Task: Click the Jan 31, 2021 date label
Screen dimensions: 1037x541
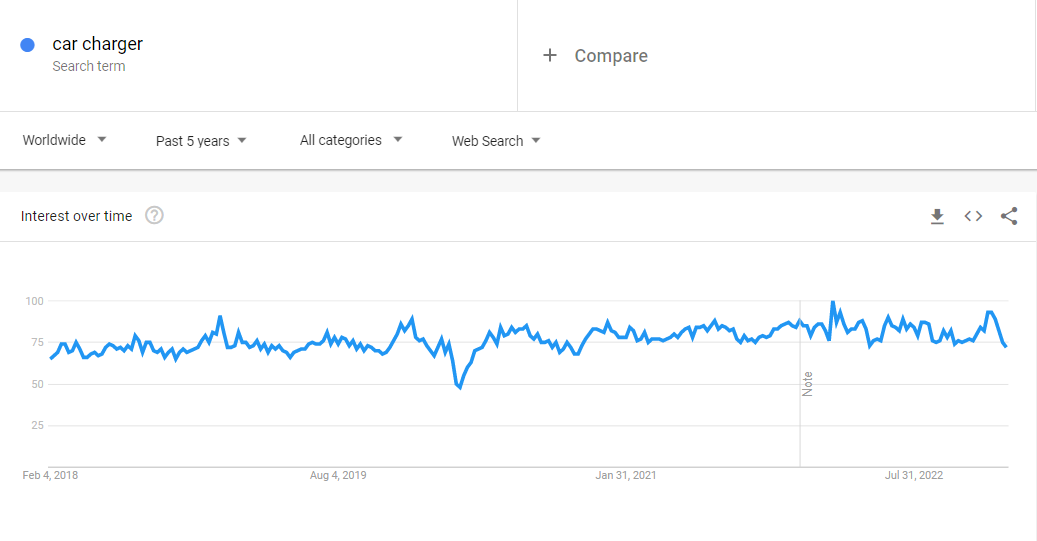Action: [x=626, y=475]
